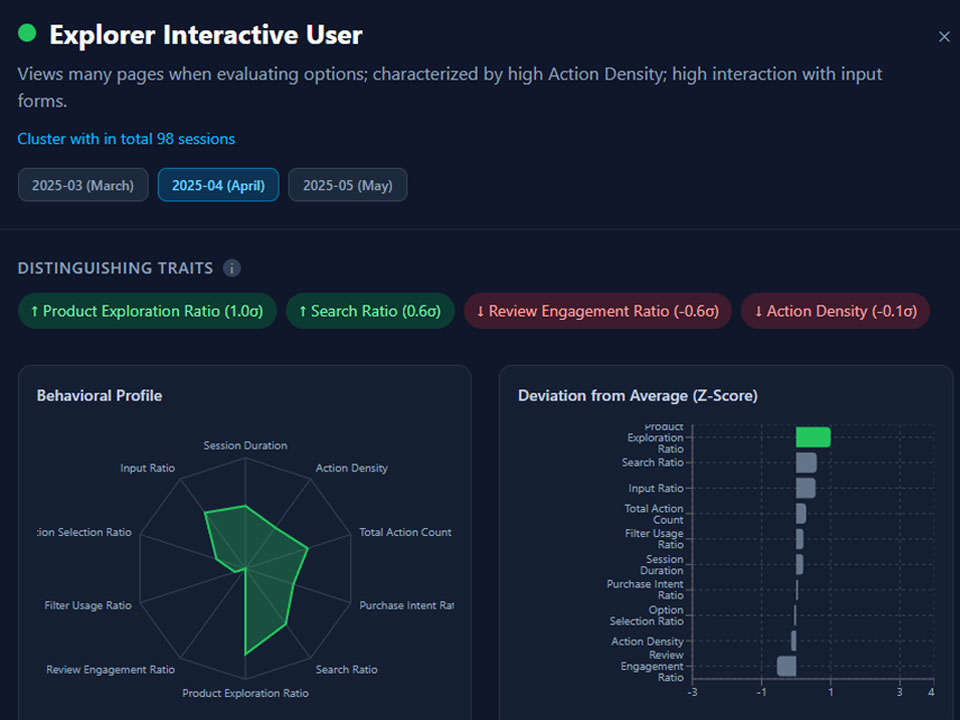Open the Cluster with 98 sessions link
Image resolution: width=960 pixels, height=720 pixels.
pyautogui.click(x=126, y=139)
